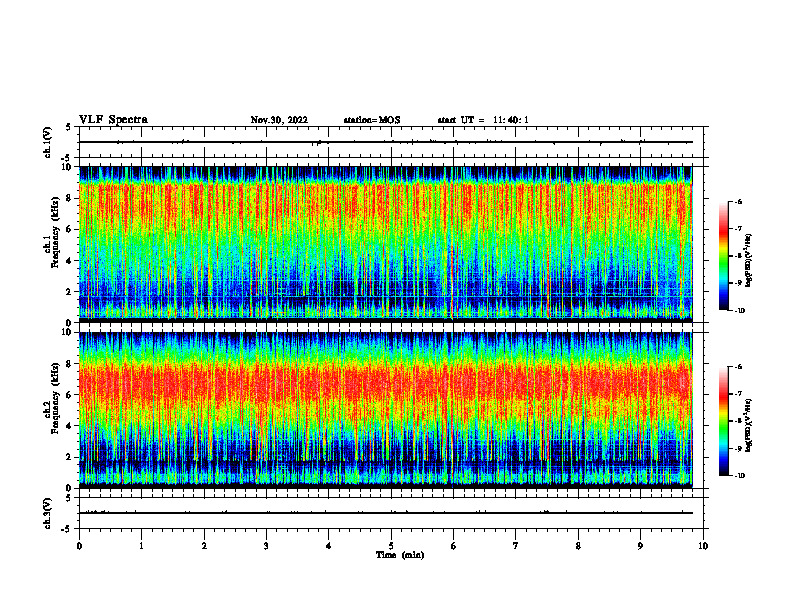Viewport: 792px width, 612px height.
Task: Click the "8" kHz tick on ch.1 frequency axis
Action: [x=69, y=198]
